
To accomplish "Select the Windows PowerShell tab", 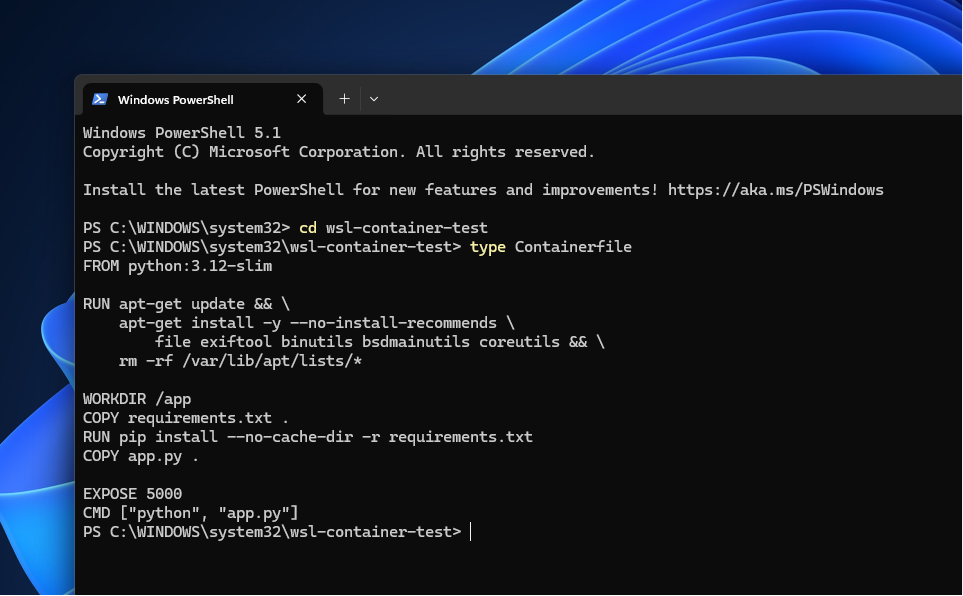I will tap(203, 99).
